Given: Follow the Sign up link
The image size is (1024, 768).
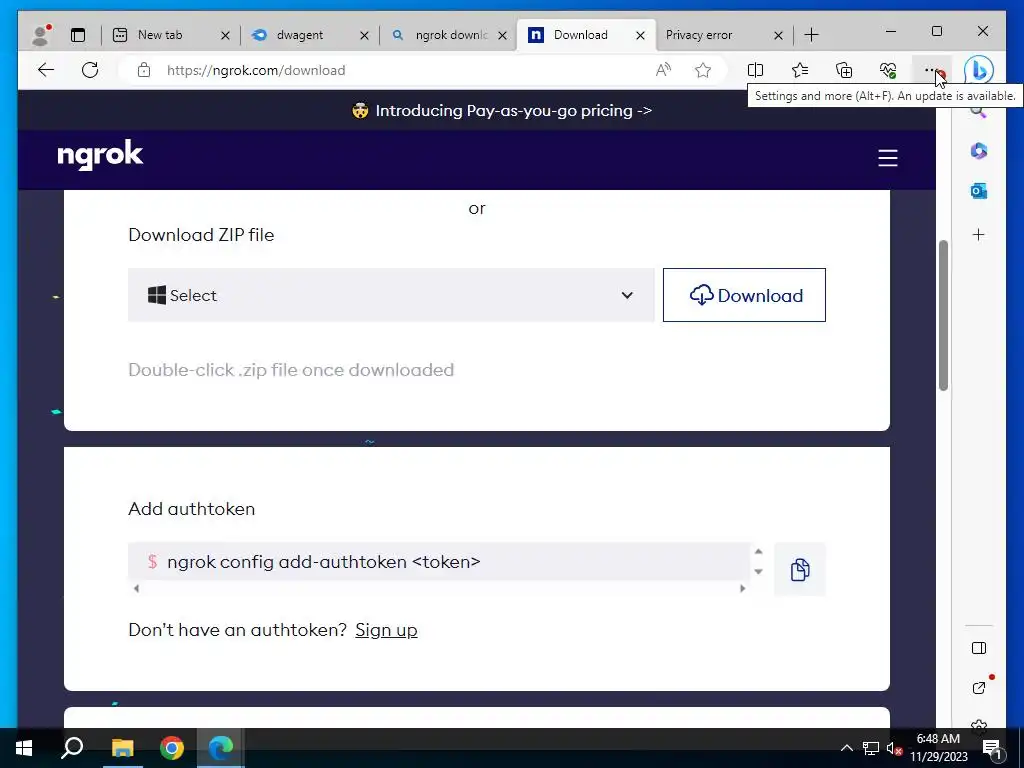Looking at the screenshot, I should tap(386, 630).
